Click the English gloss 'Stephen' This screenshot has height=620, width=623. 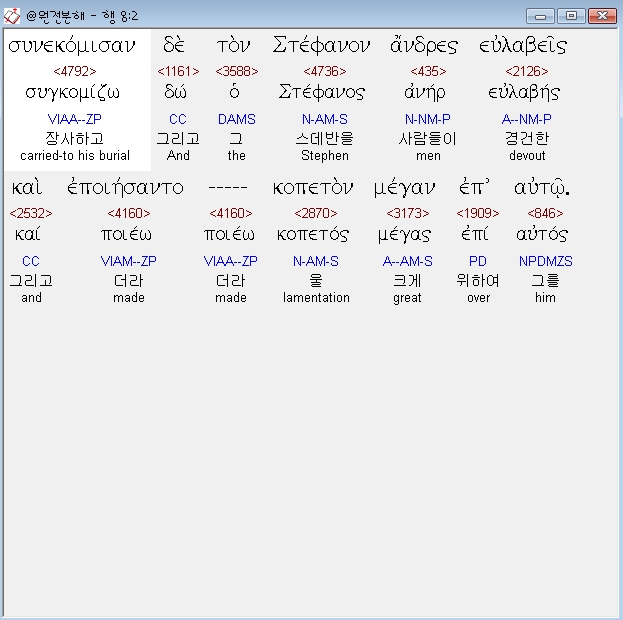point(325,155)
